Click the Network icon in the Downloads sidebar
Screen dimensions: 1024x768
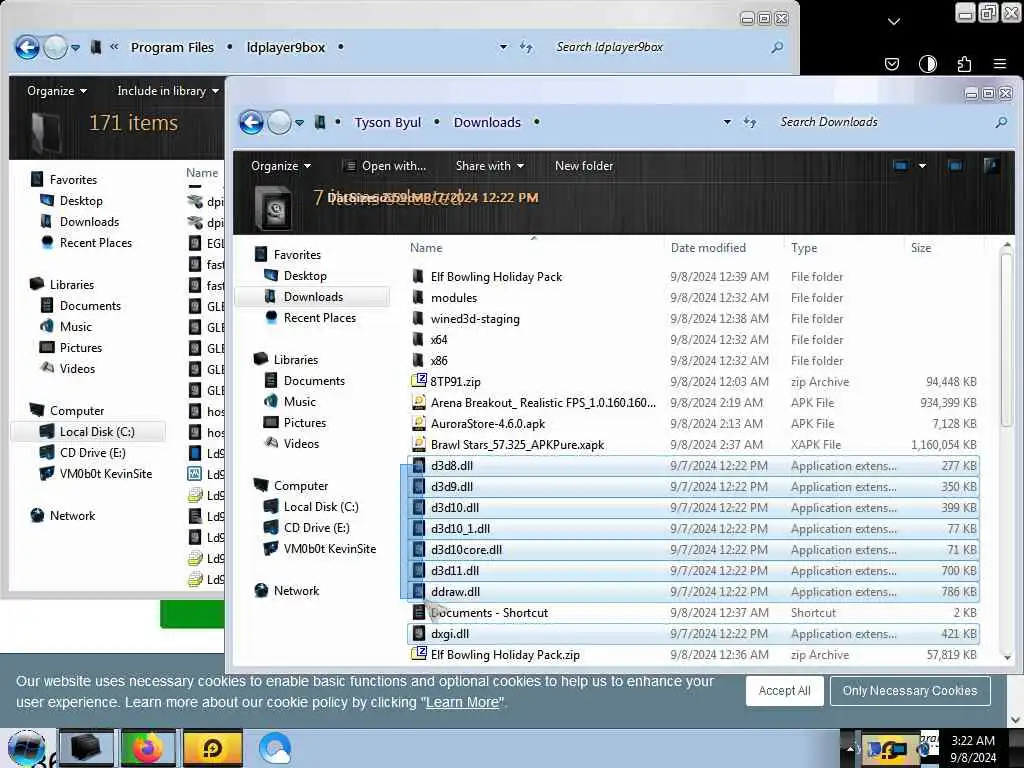coord(261,590)
